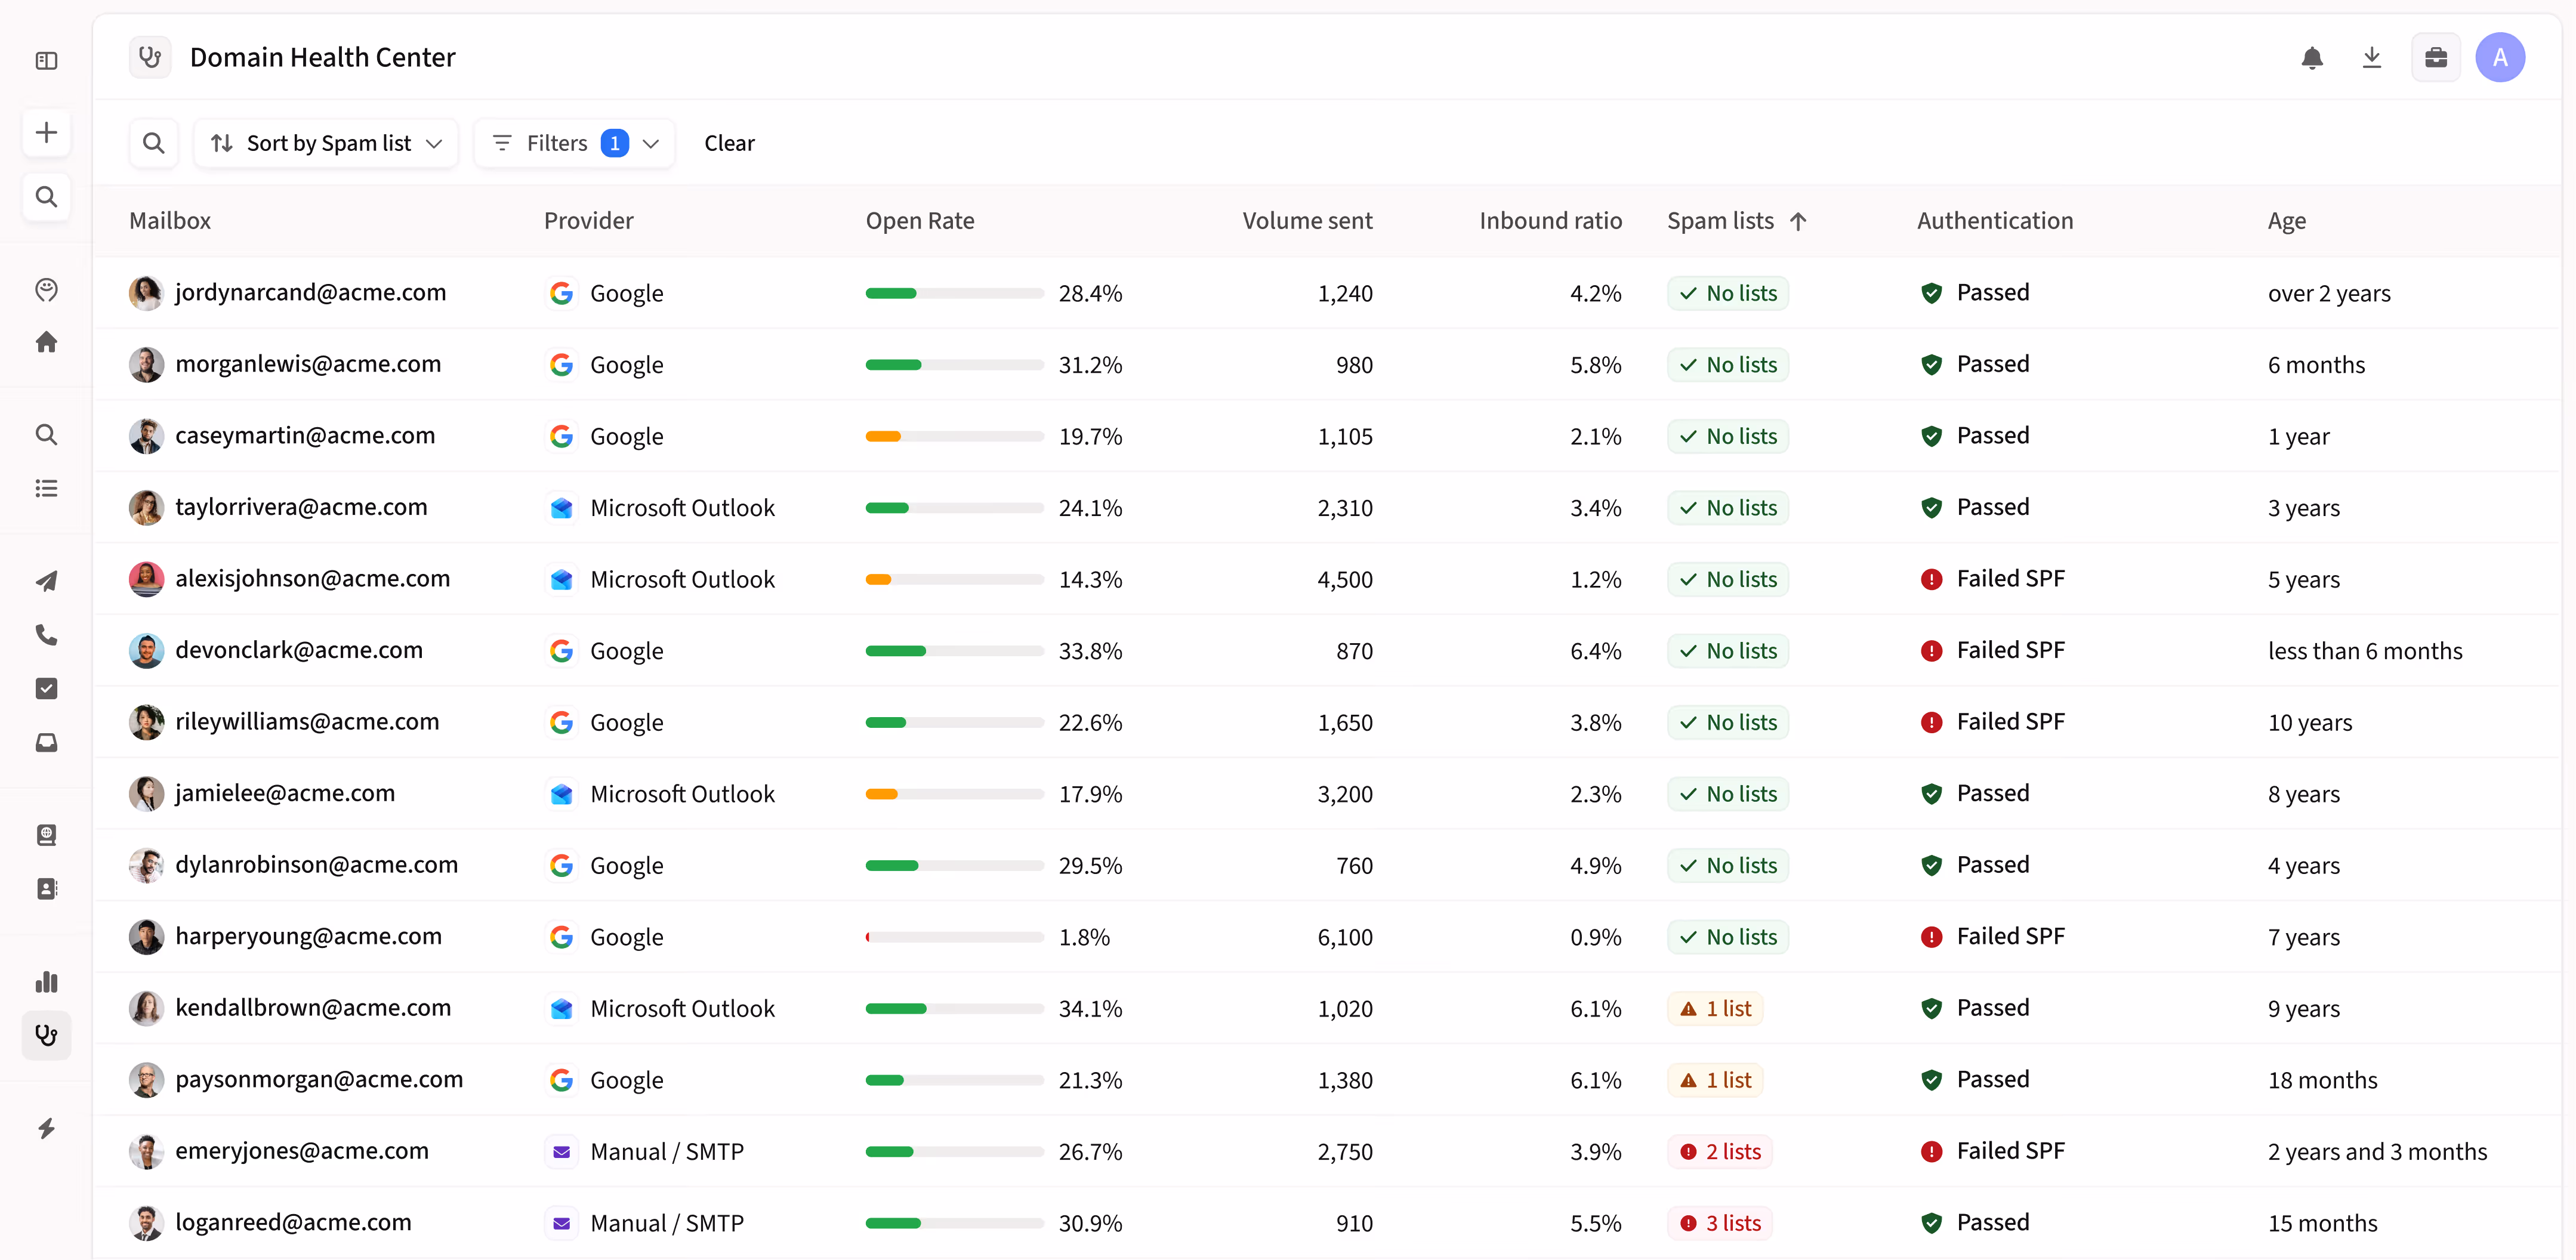
Task: Open the notebook sidebar icon above contacts
Action: coord(46,835)
